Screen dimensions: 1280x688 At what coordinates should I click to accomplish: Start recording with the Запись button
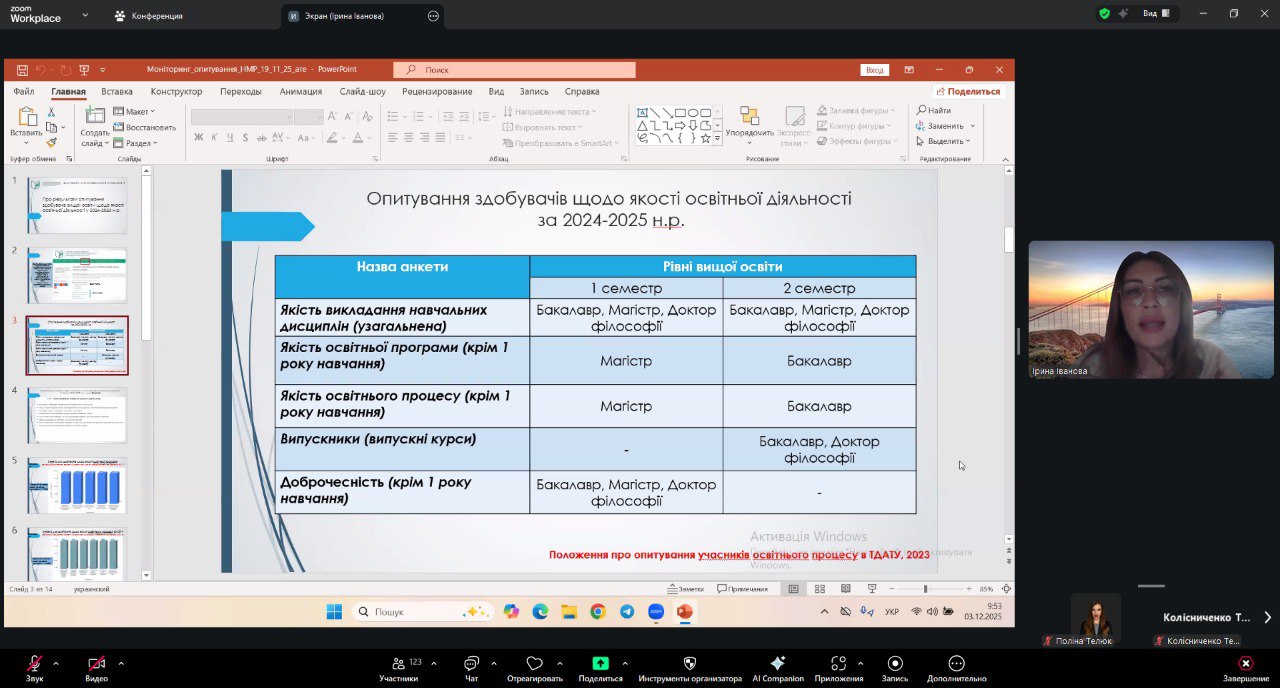[x=895, y=664]
